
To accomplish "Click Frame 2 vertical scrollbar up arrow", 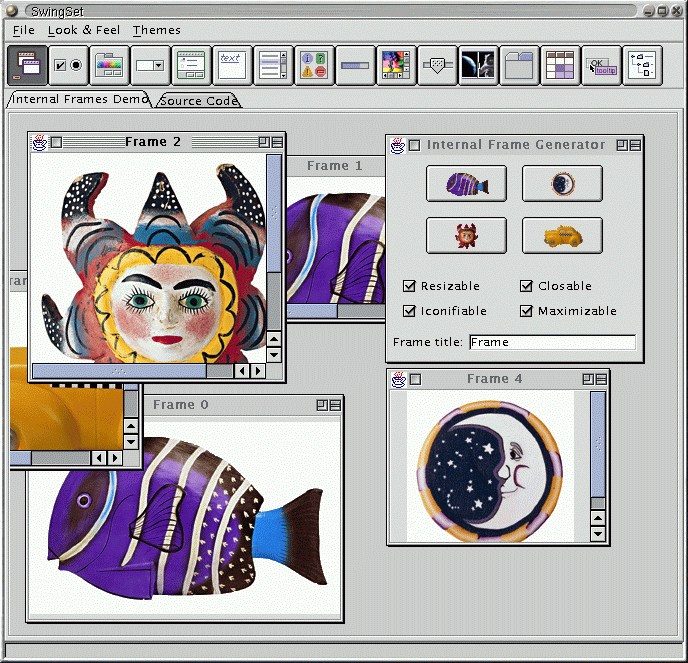I will click(x=274, y=339).
